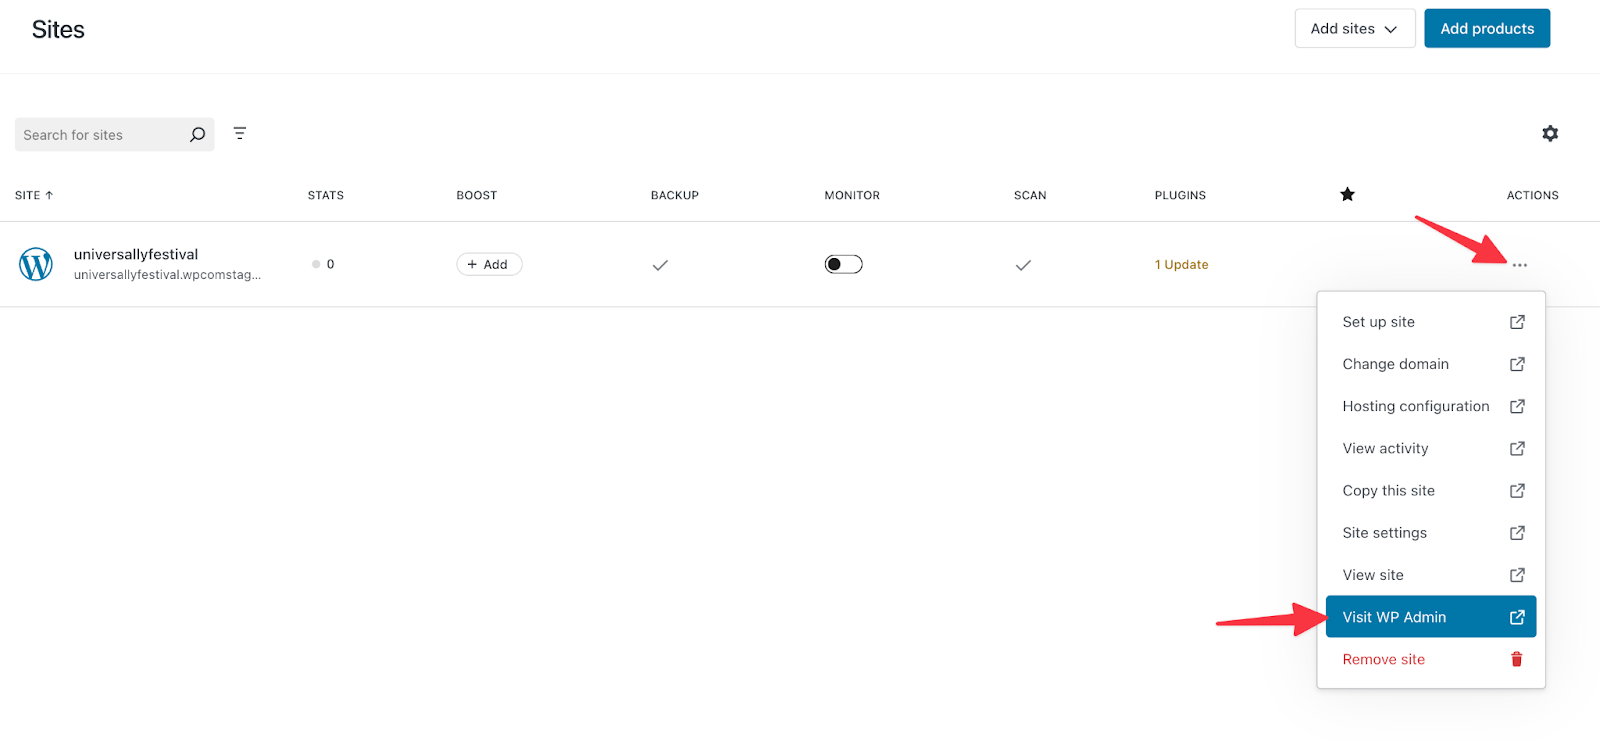This screenshot has height=741, width=1600.
Task: Toggle the Monitor switch on
Action: (843, 264)
